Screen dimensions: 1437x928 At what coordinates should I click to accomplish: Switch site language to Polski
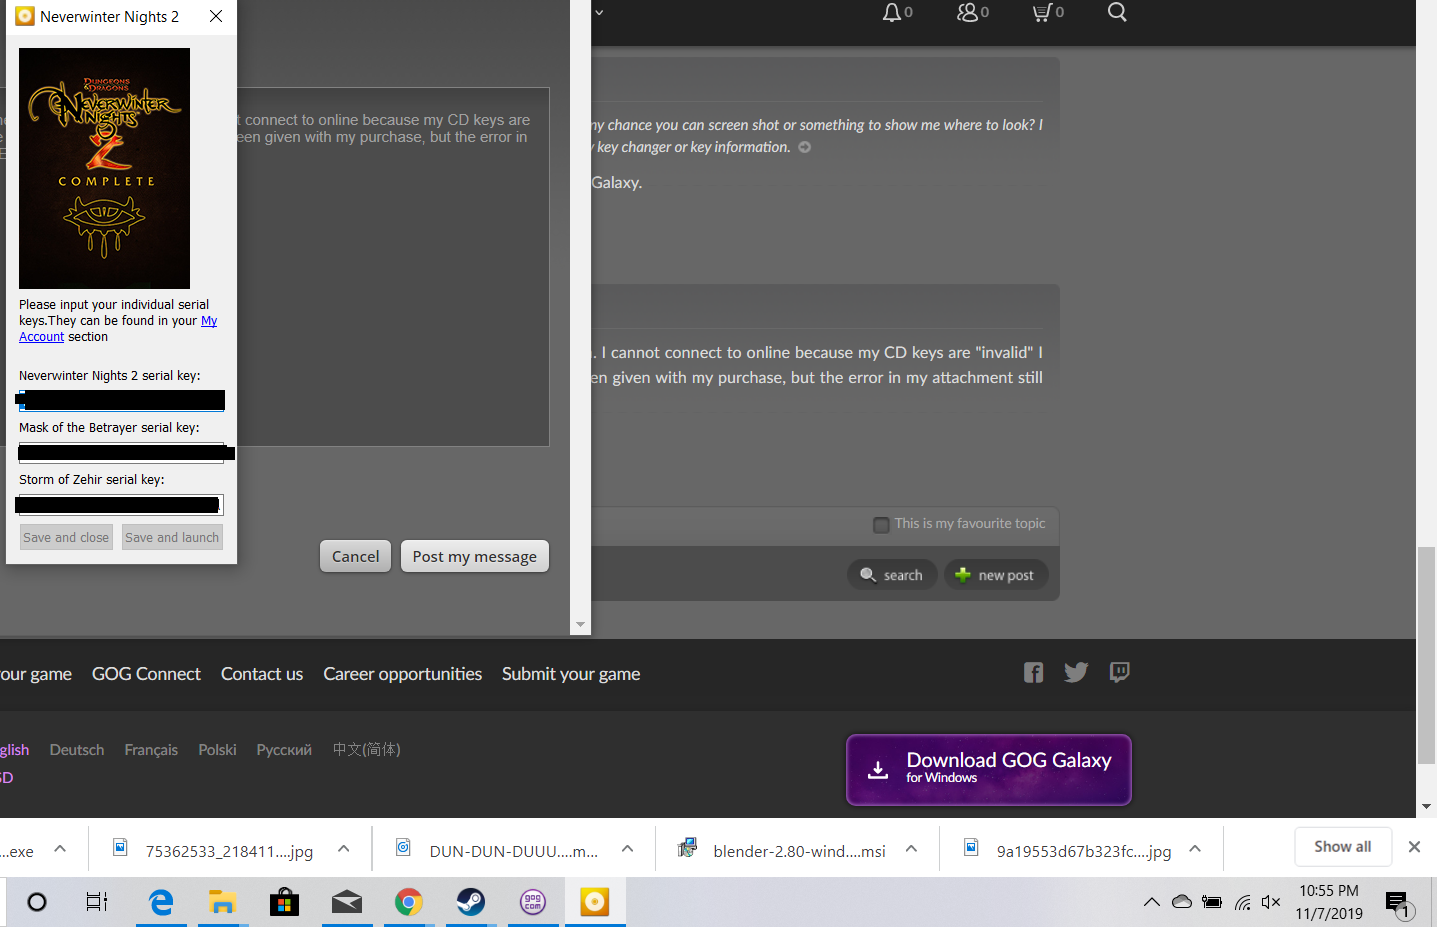pyautogui.click(x=217, y=750)
